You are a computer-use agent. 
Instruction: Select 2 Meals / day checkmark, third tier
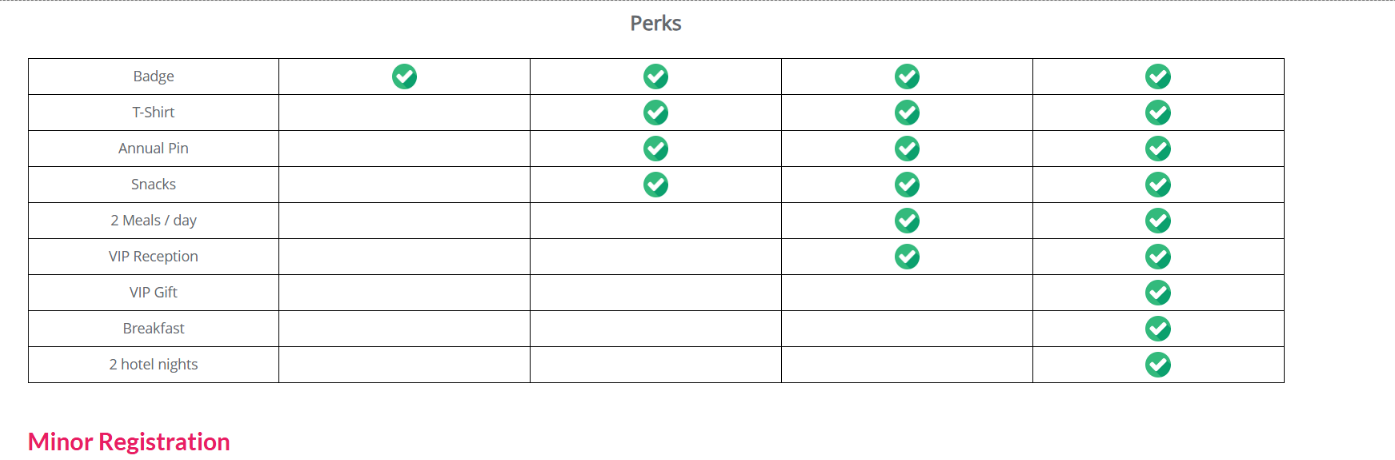[x=907, y=220]
